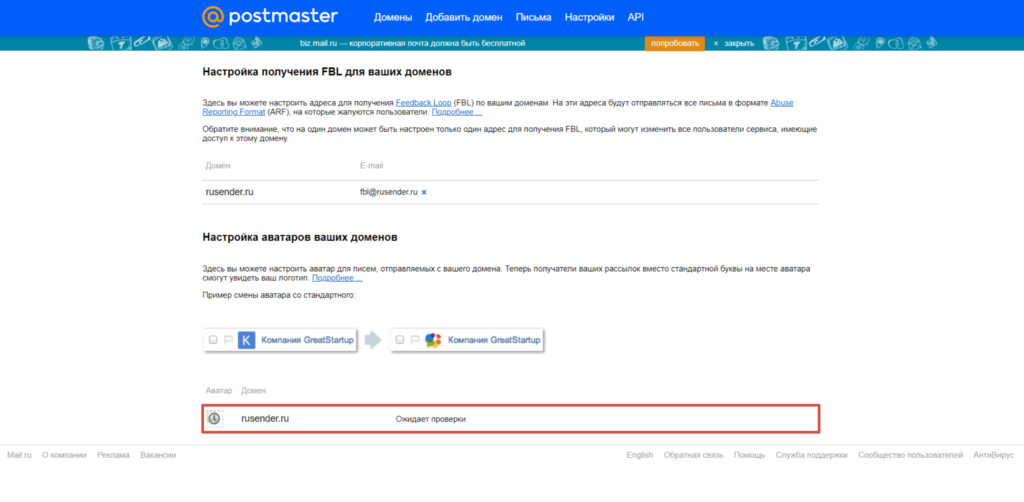This screenshot has height=502, width=1024.
Task: Click the Аватар column header
Action: pos(219,390)
